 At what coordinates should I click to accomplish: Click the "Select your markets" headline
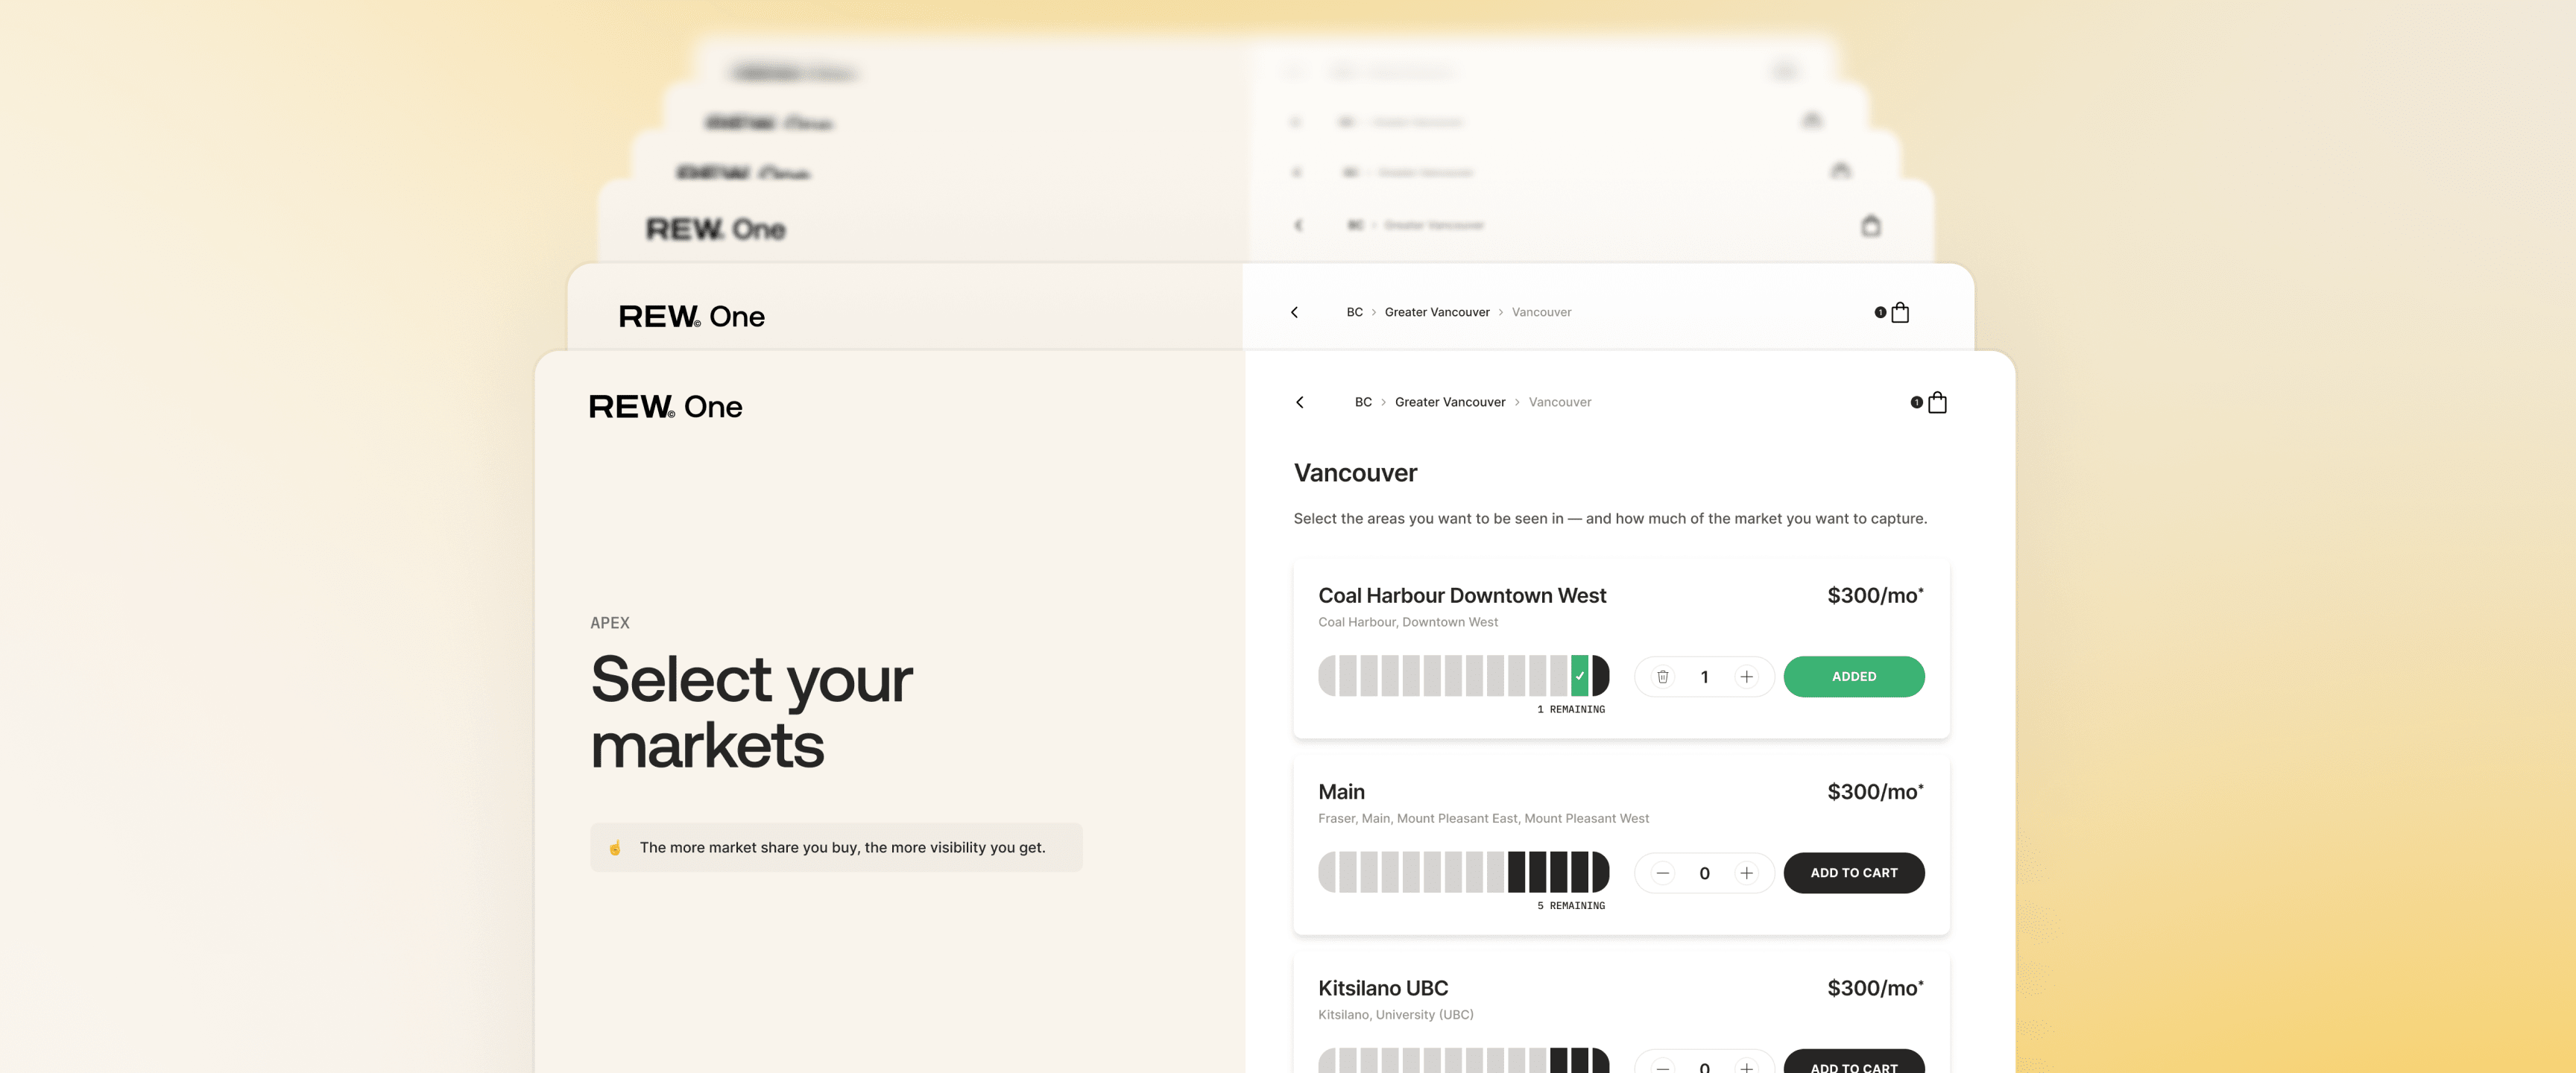(x=751, y=711)
